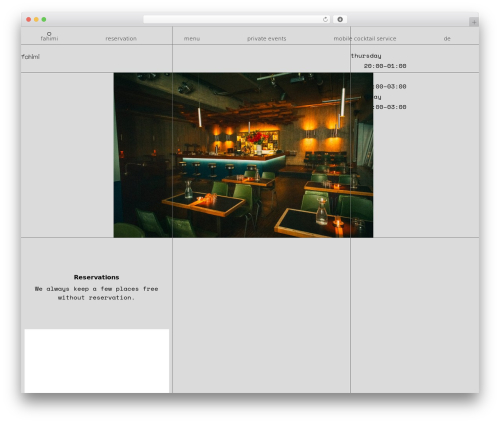Click the round extension icon beside address bar
The width and height of the screenshot is (500, 423).
[x=340, y=20]
